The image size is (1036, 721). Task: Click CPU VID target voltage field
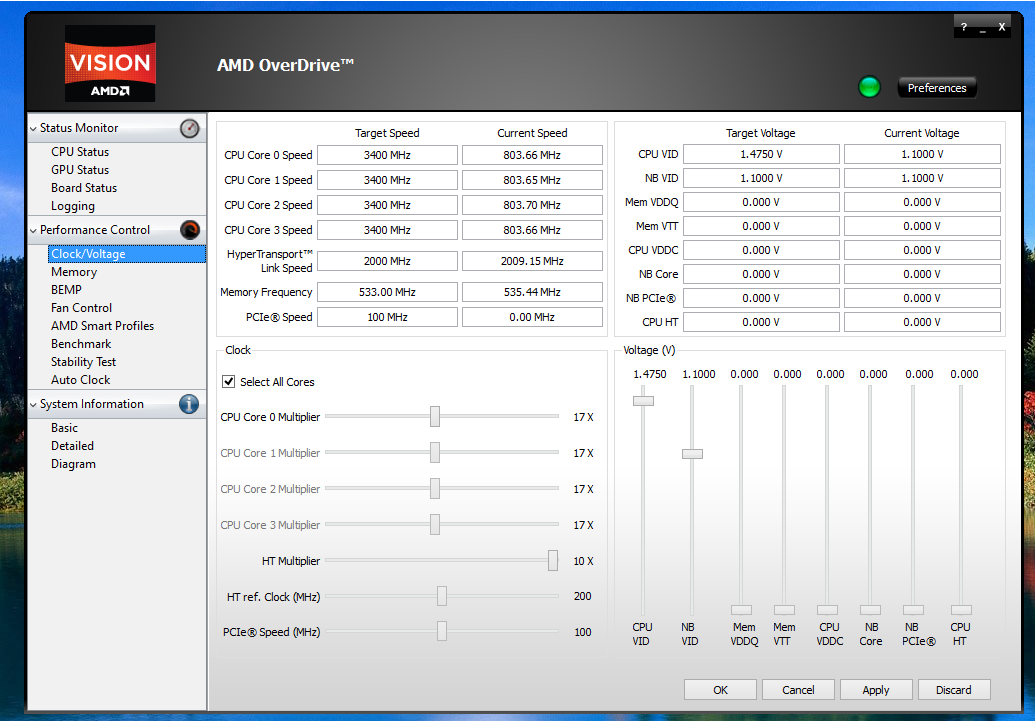point(761,154)
